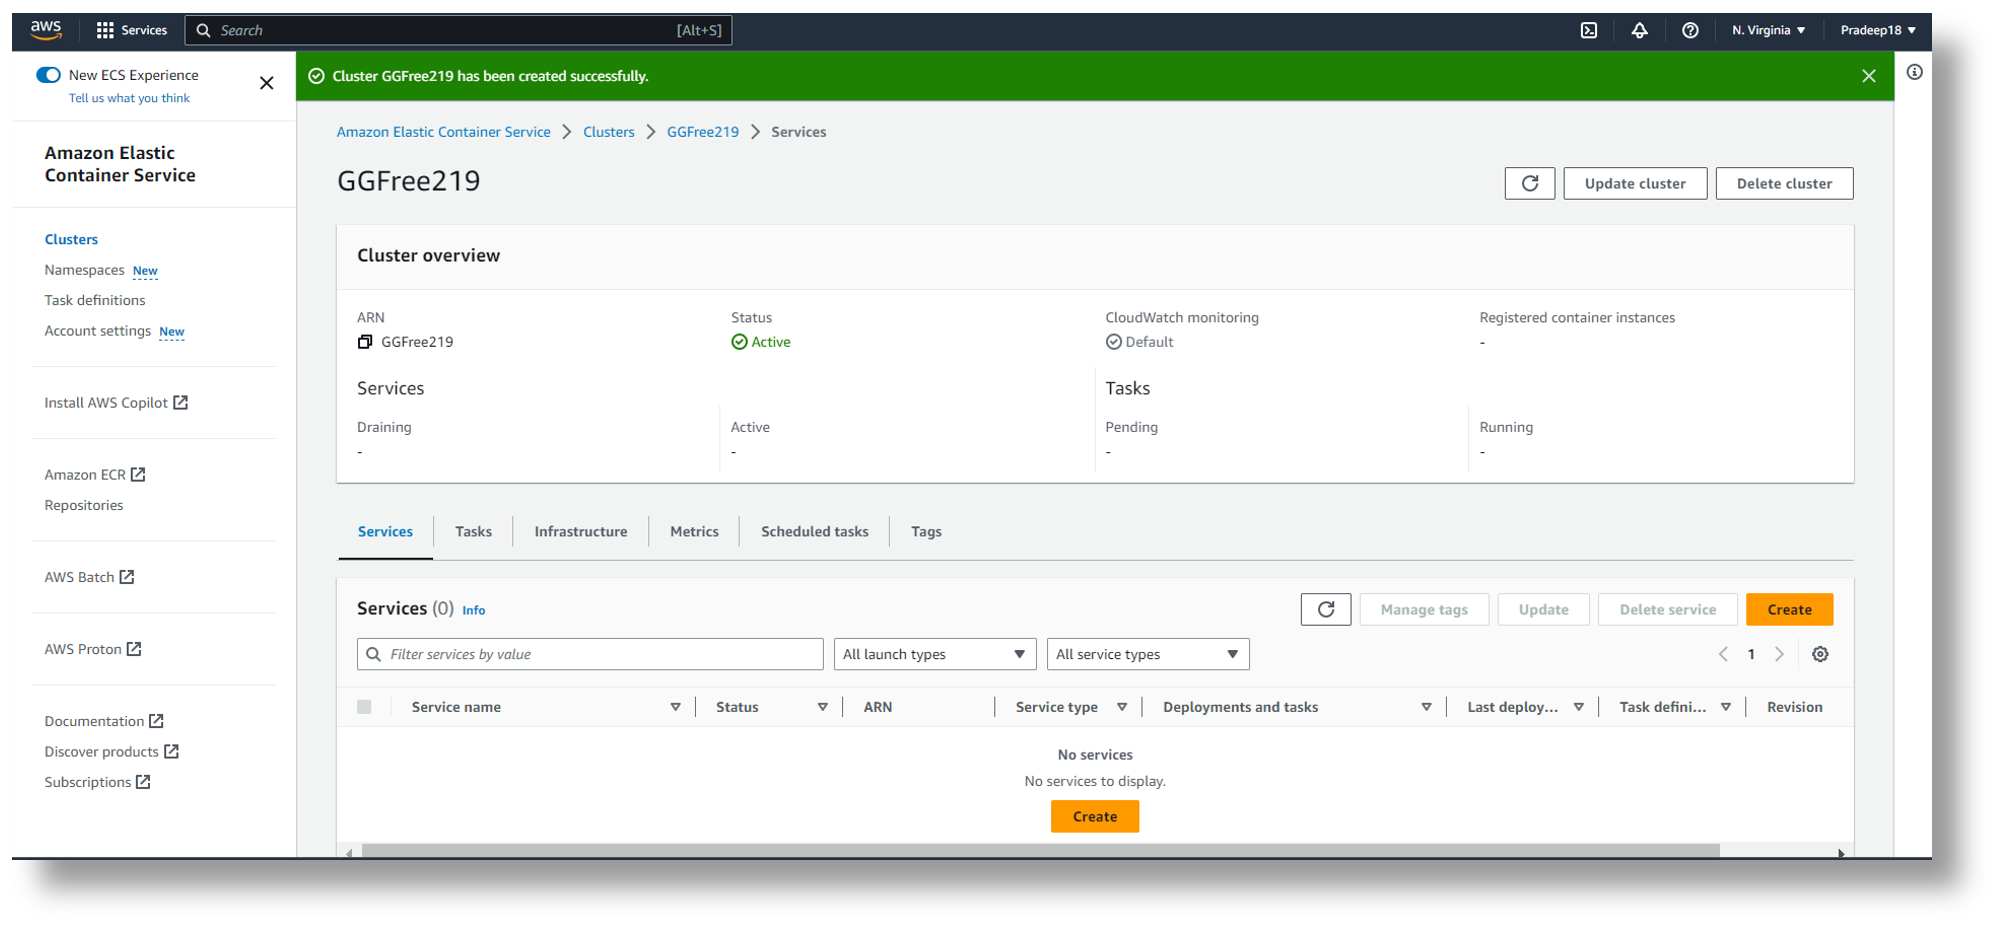Click the Update cluster button
Screen dimensions: 2002x930
coord(1635,183)
